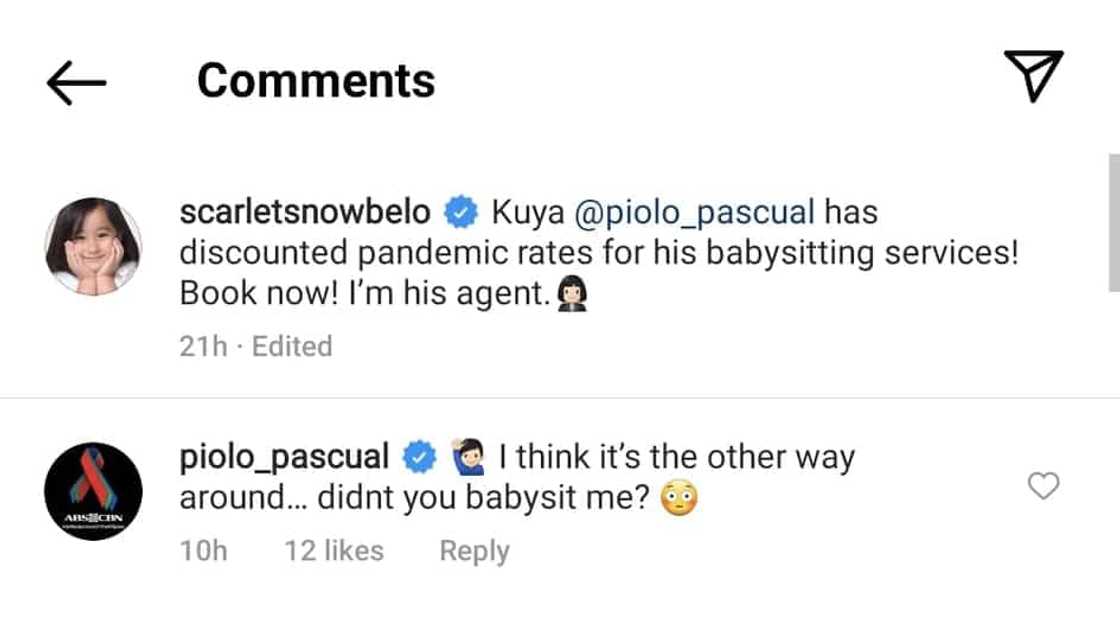Screen dimensions: 1120x622
Task: Click the scarletsnowbelo username
Action: point(305,213)
